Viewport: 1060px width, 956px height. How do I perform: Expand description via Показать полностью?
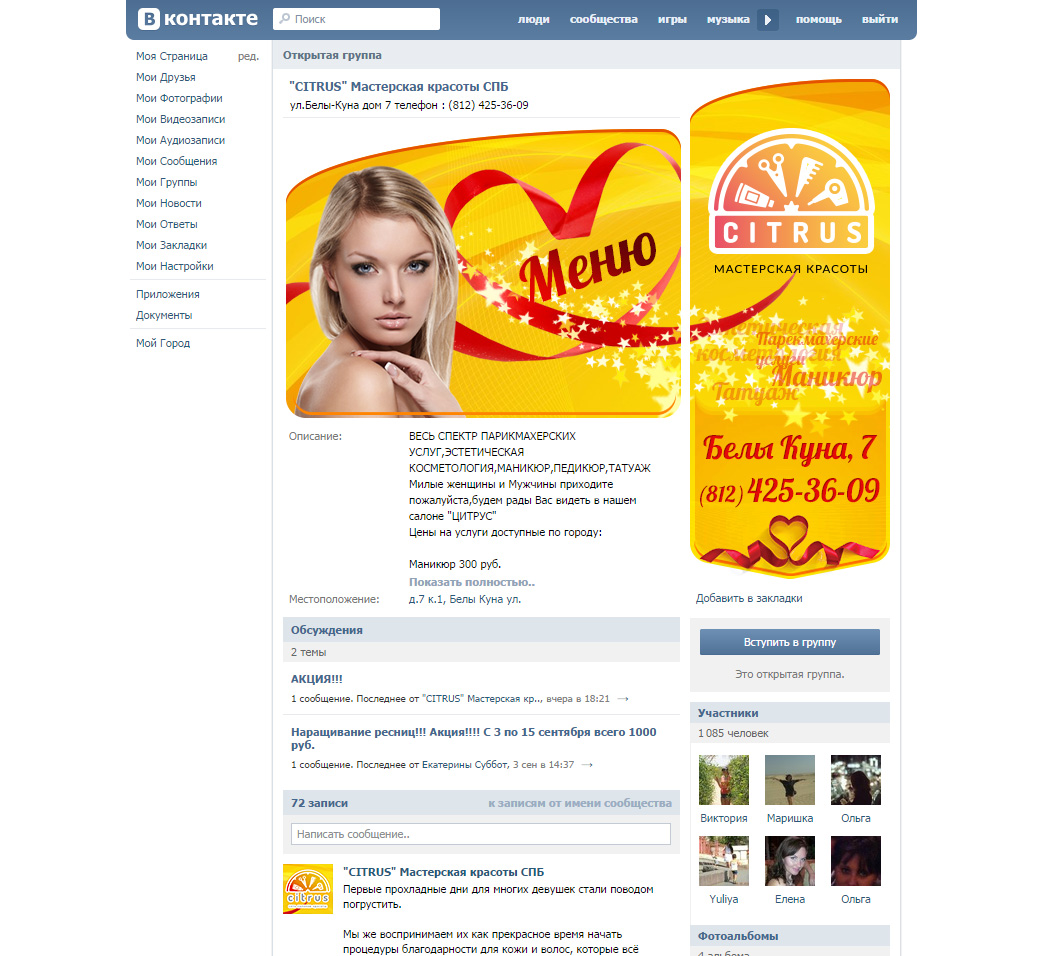click(472, 582)
